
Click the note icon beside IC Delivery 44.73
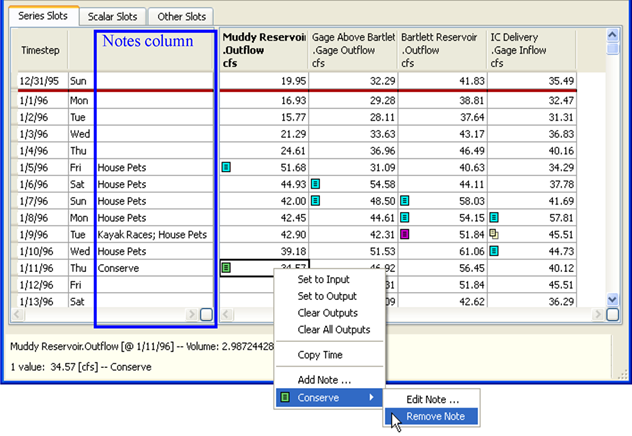point(494,252)
